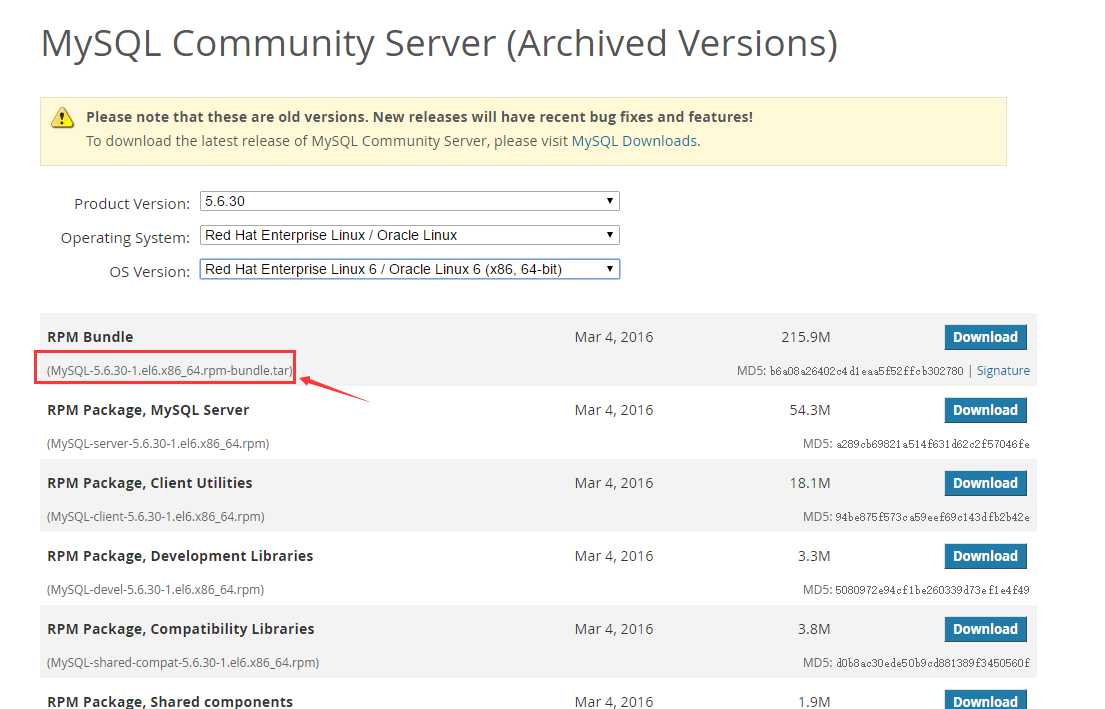Click the RPM Package, MySQL Server title

148,410
